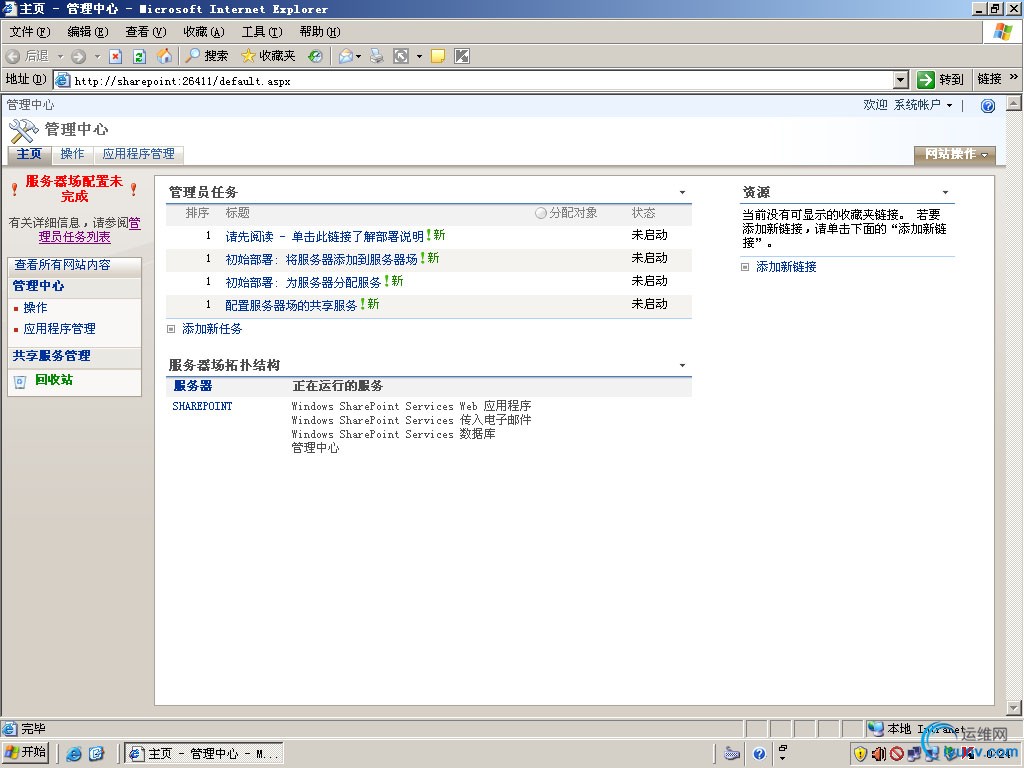
Task: Open task 将服务器添加到服务器场
Action: pyautogui.click(x=321, y=259)
